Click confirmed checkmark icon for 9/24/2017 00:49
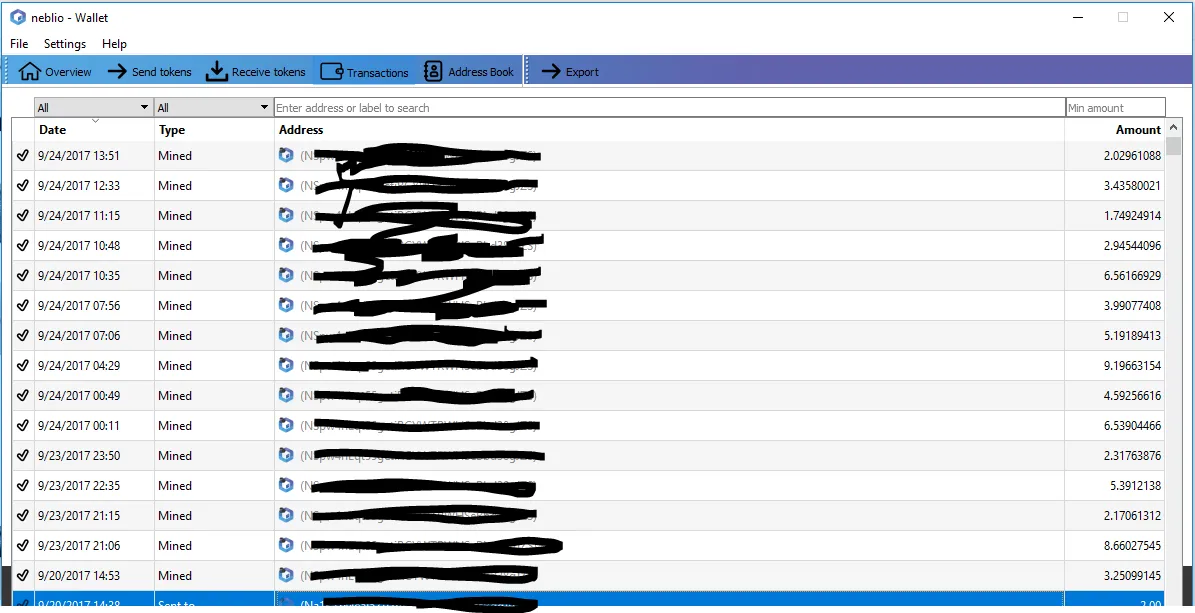The image size is (1195, 613). (23, 395)
